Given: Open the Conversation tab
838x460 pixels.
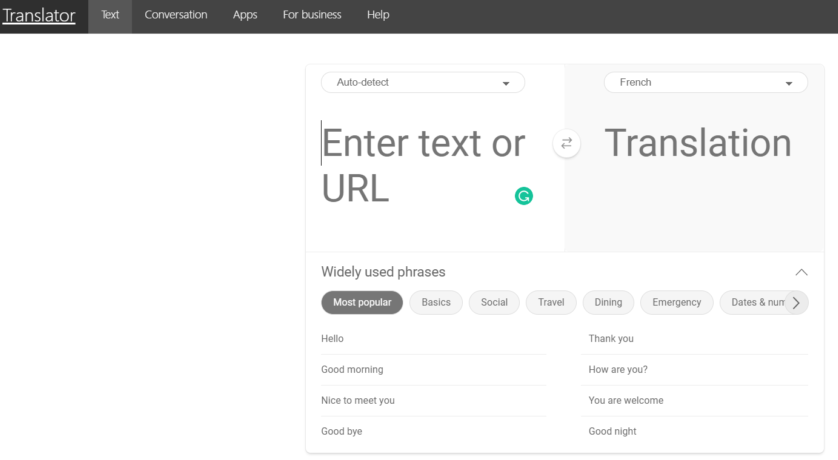Looking at the screenshot, I should point(176,15).
